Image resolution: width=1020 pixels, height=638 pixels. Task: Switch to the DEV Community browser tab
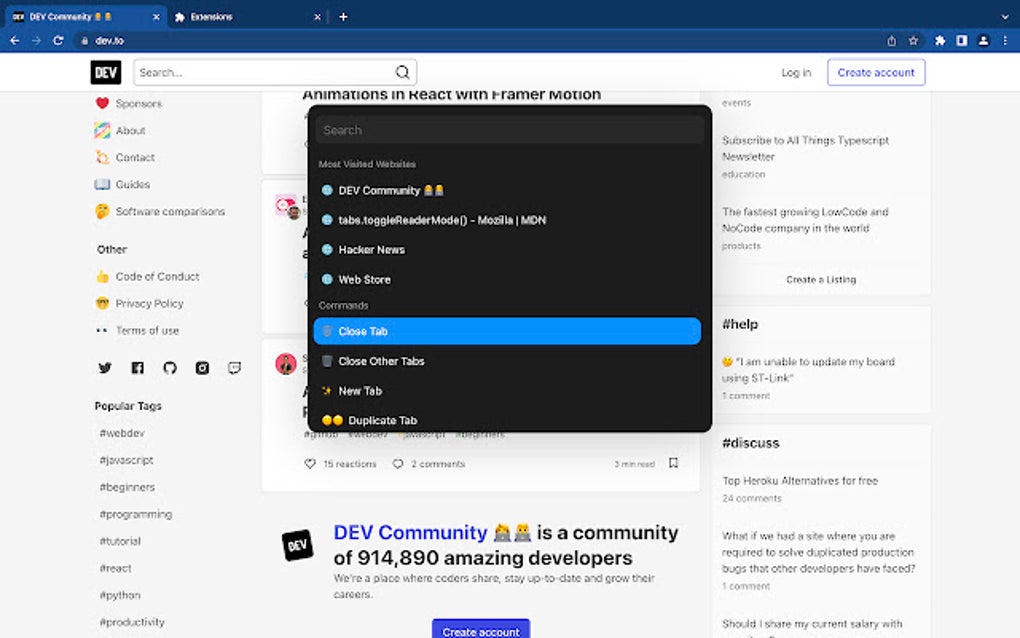(84, 17)
